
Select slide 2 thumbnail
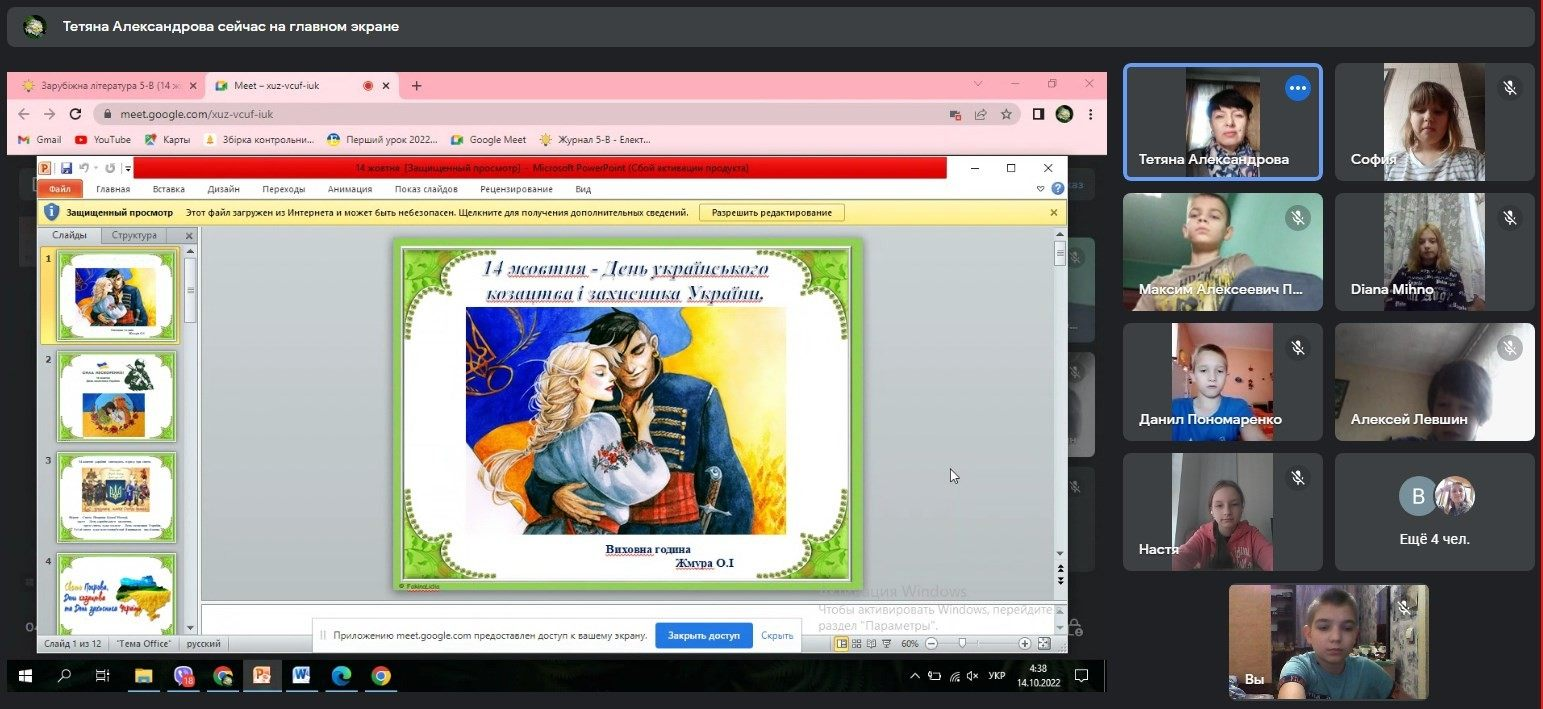pyautogui.click(x=117, y=396)
